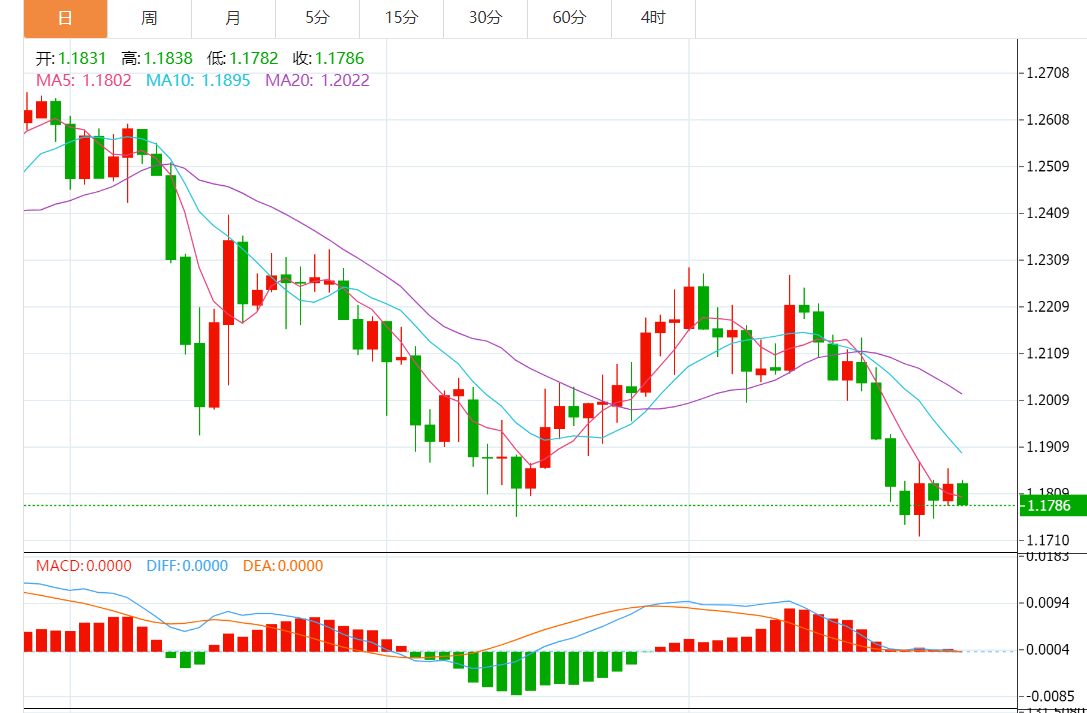Click the MACD: 0.0000 label
1087x713 pixels.
point(83,566)
